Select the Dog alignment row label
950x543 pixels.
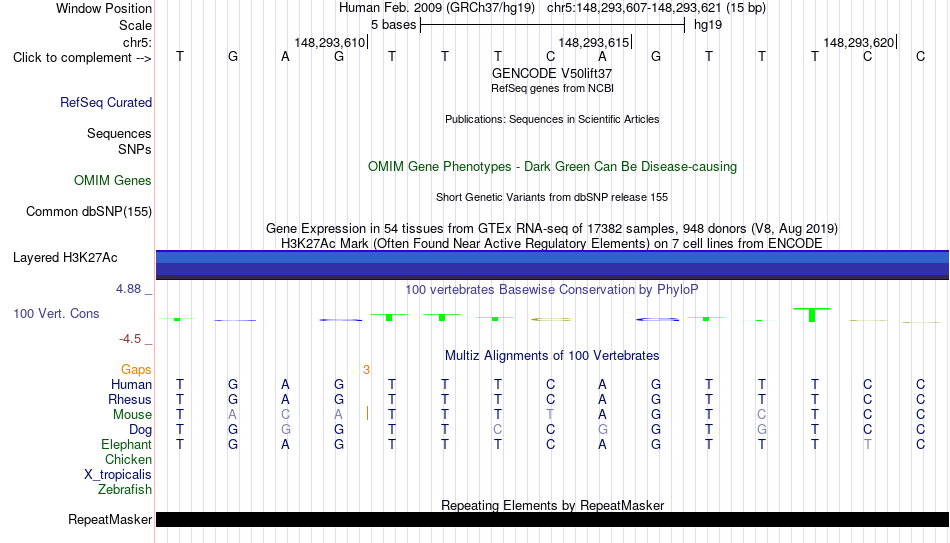point(141,430)
